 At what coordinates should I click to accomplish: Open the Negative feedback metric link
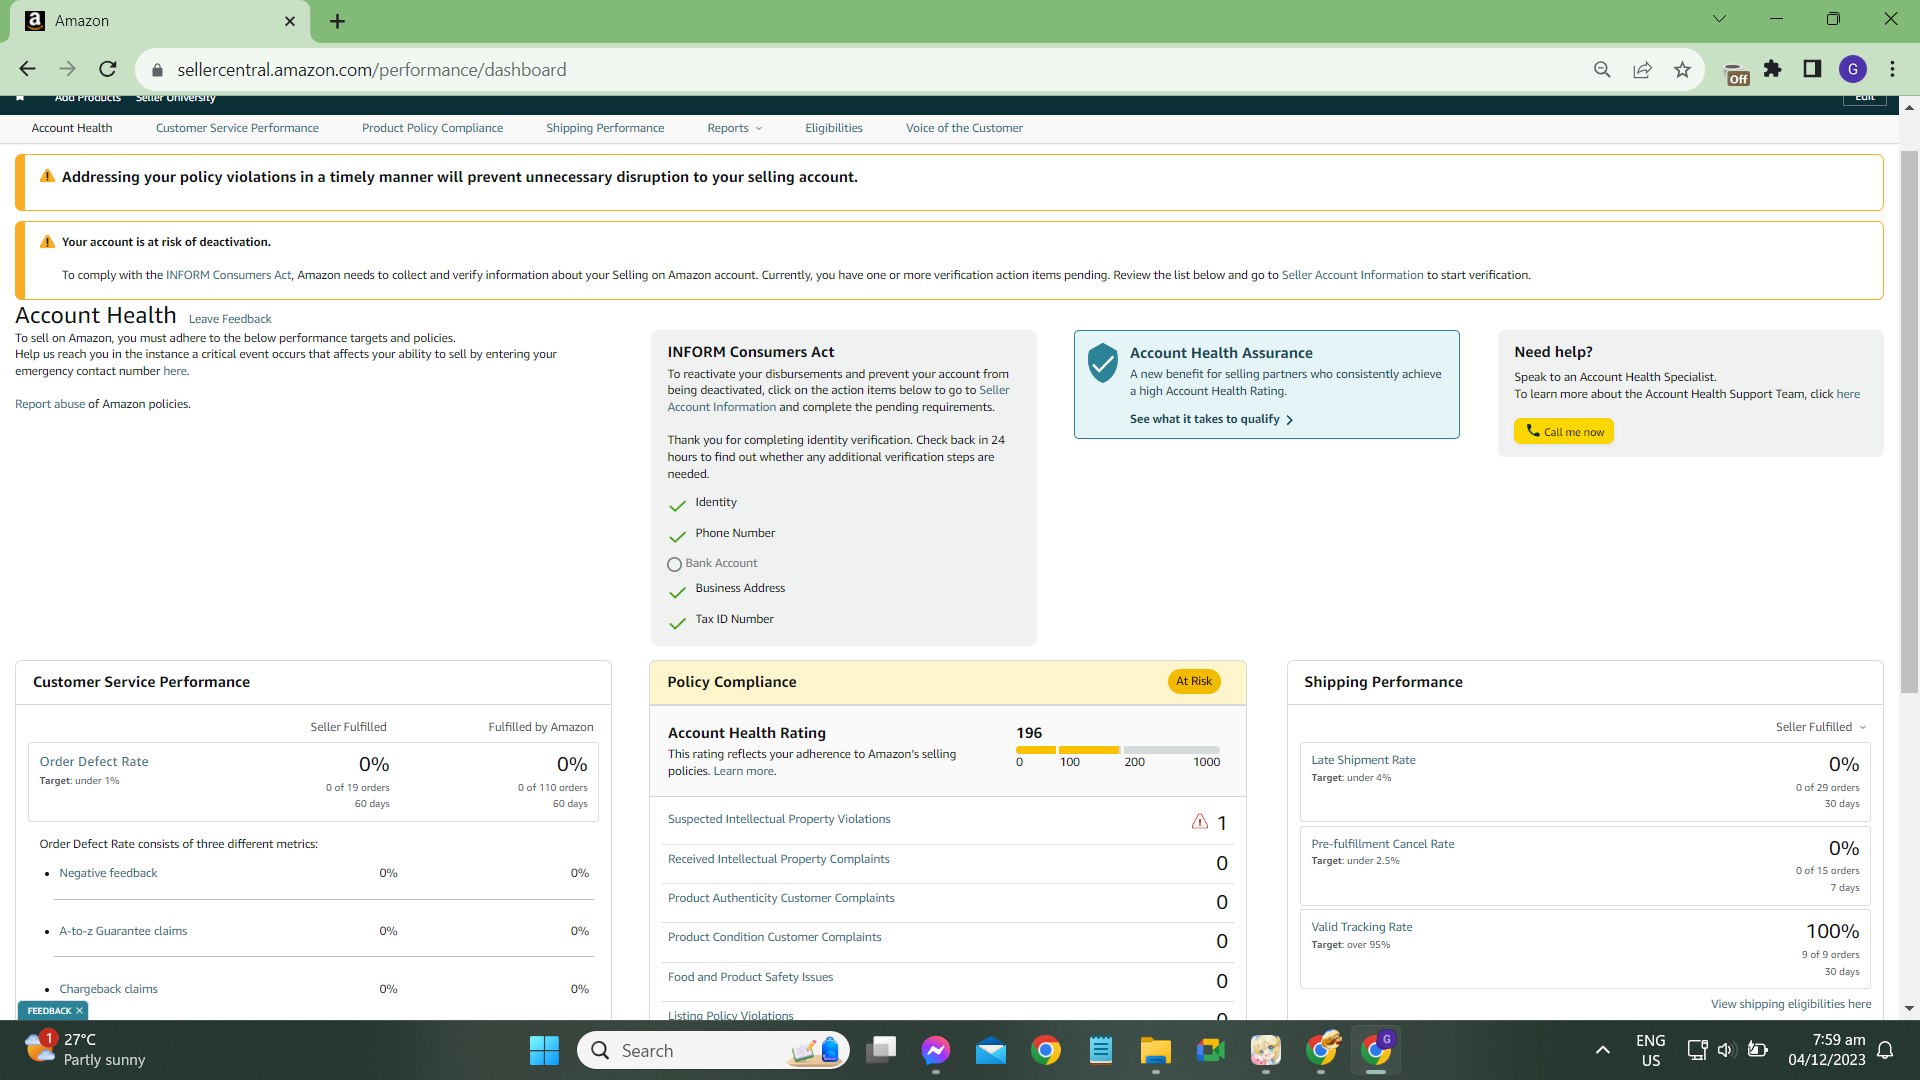coord(108,873)
